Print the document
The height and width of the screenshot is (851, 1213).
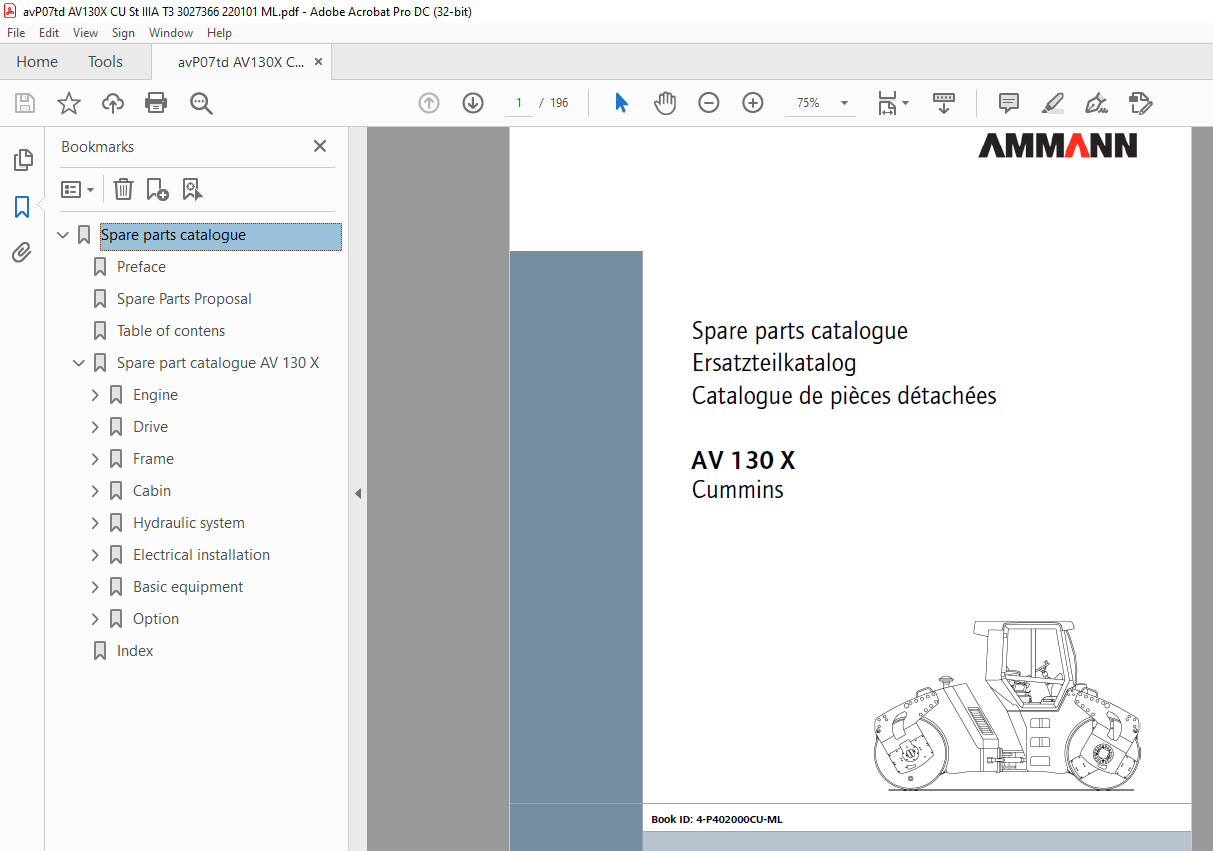(156, 103)
